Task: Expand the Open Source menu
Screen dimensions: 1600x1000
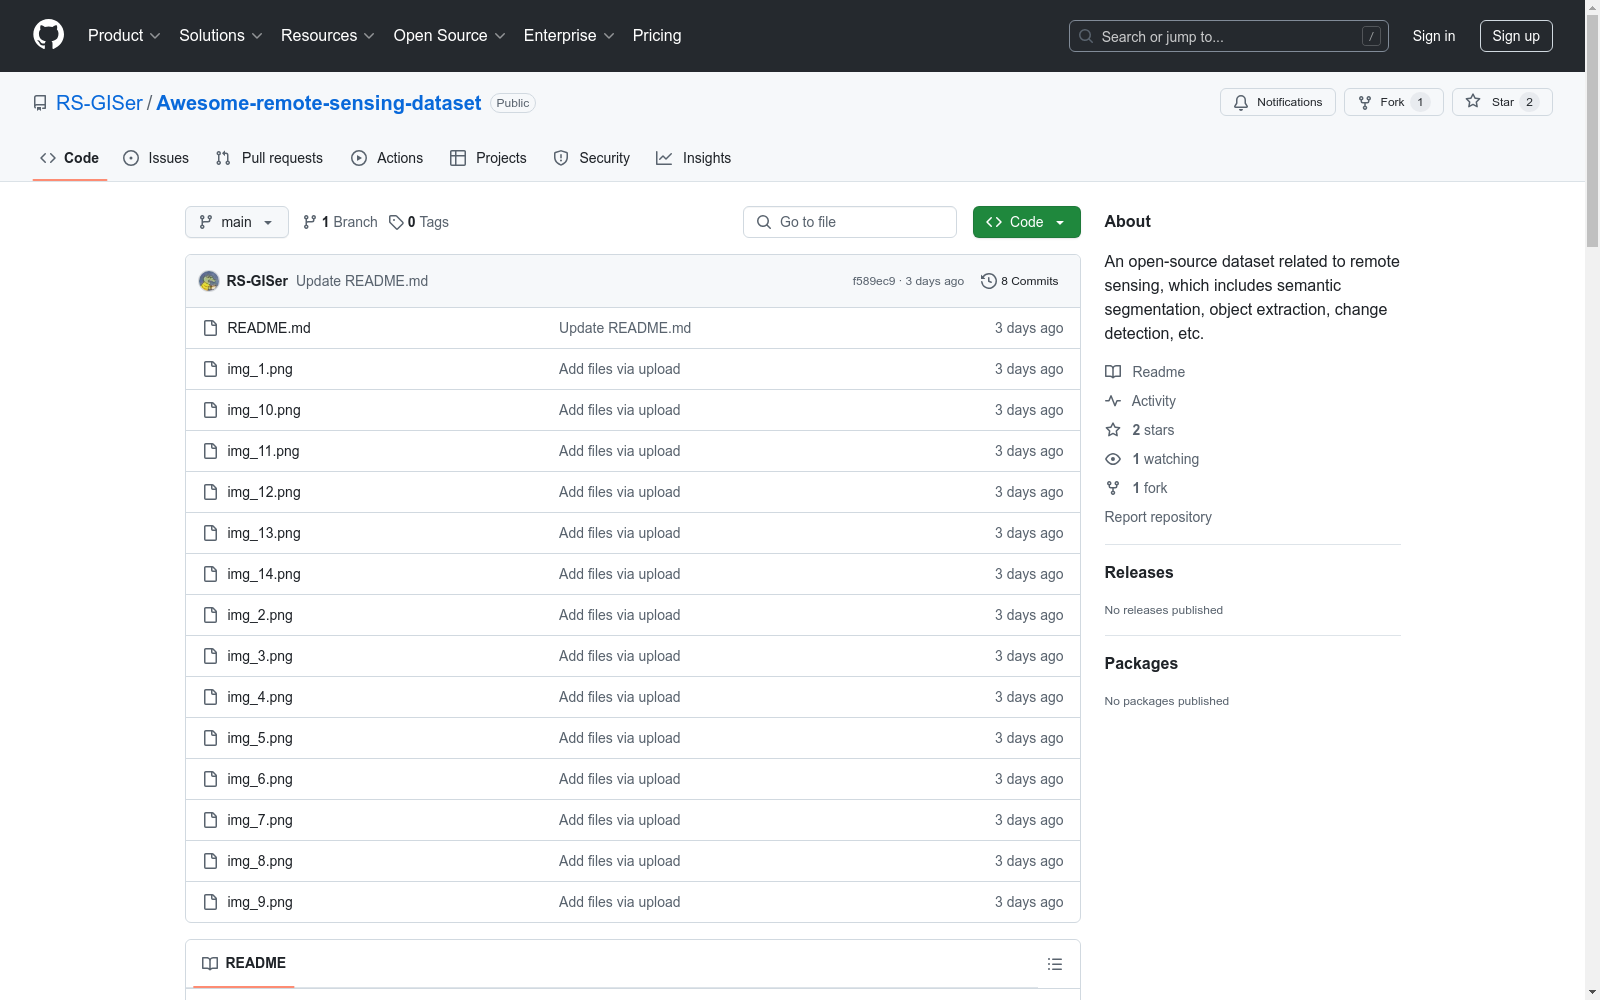Action: [450, 36]
